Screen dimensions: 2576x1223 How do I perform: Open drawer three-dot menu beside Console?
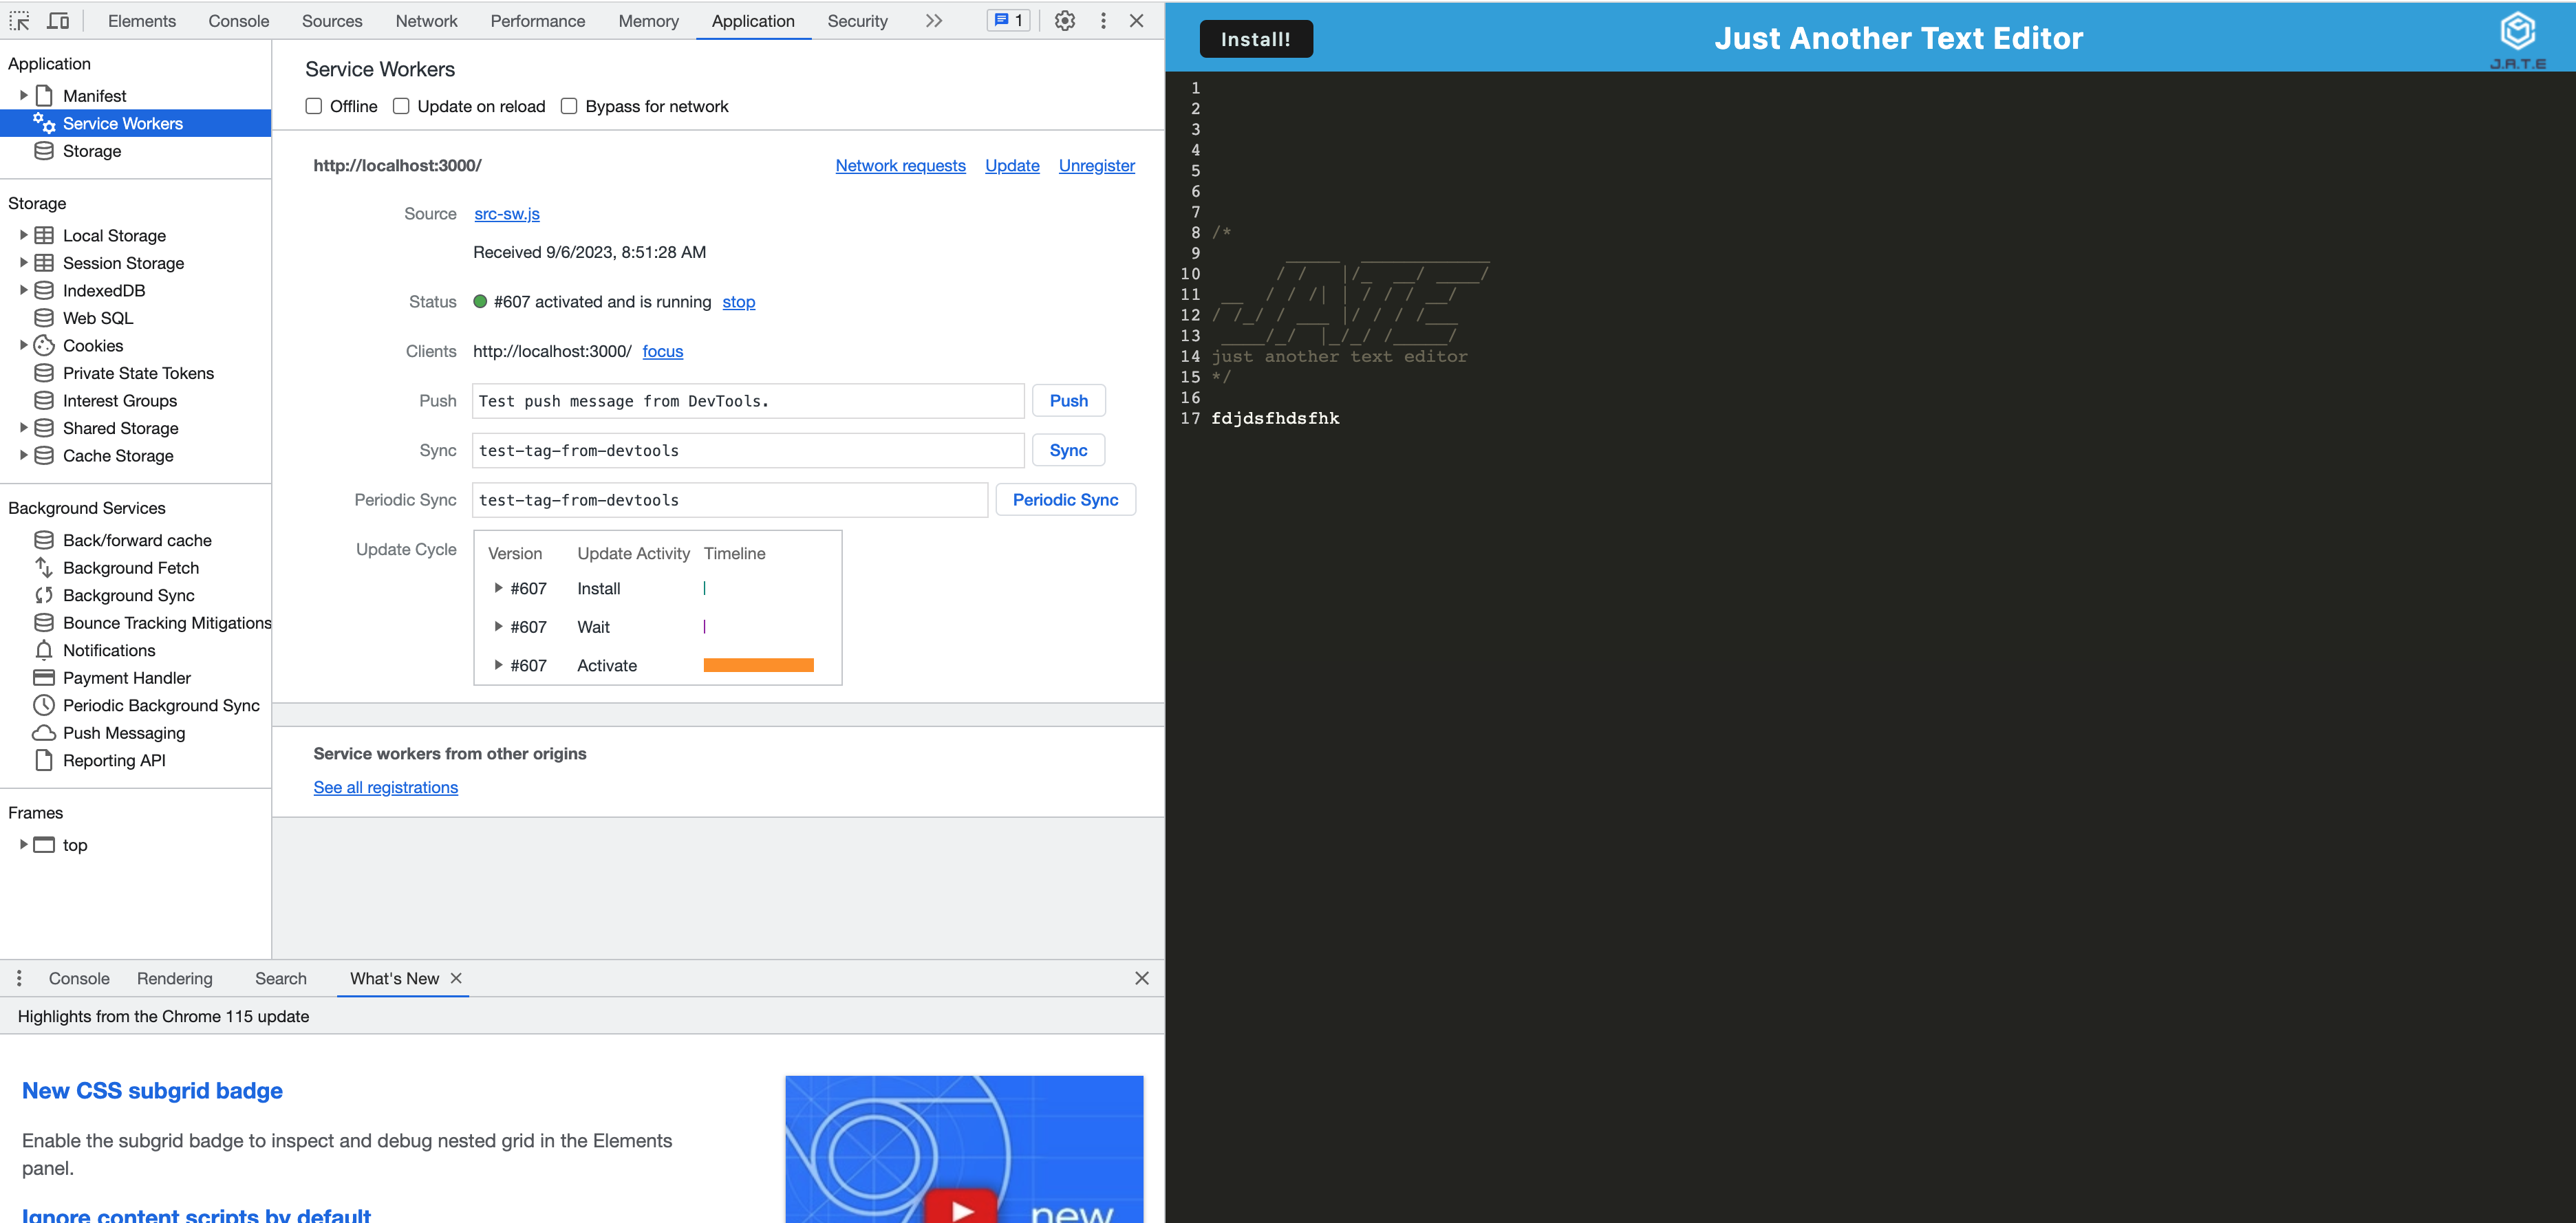pos(19,978)
